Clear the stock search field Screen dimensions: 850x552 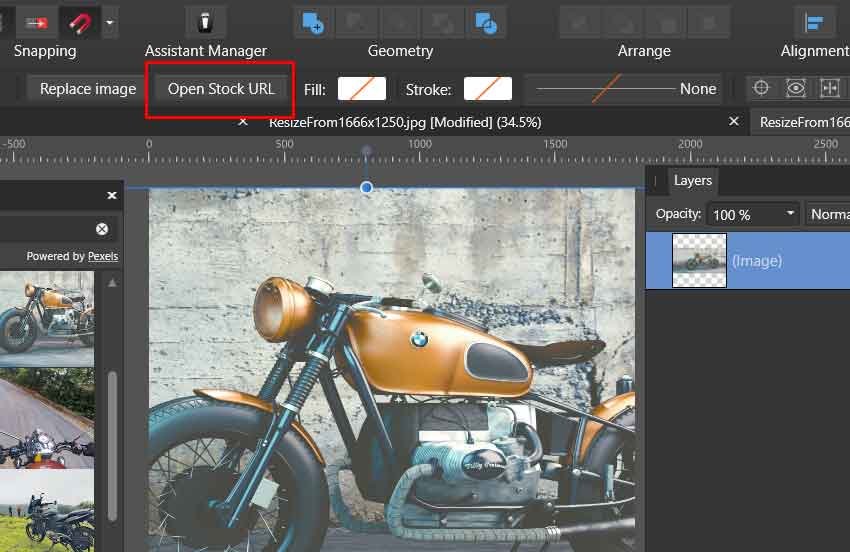pyautogui.click(x=102, y=229)
